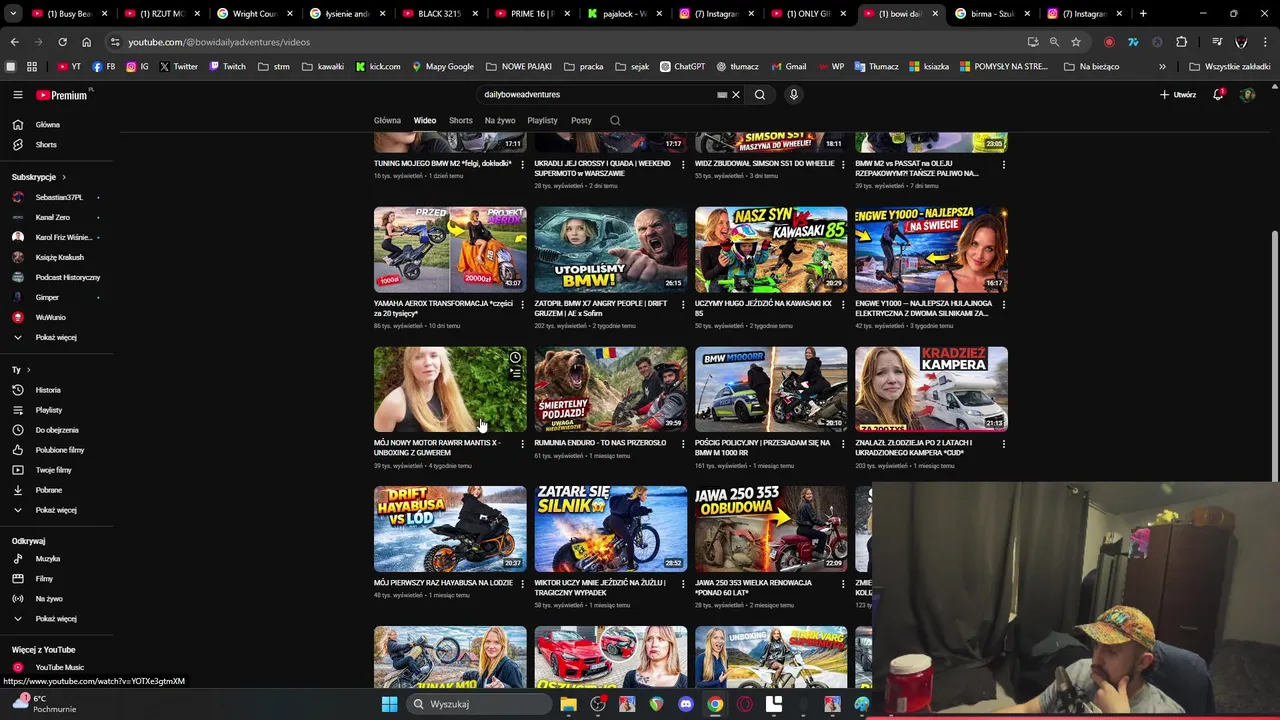The image size is (1280, 720).
Task: Click the Utwórz create button
Action: [x=1178, y=95]
